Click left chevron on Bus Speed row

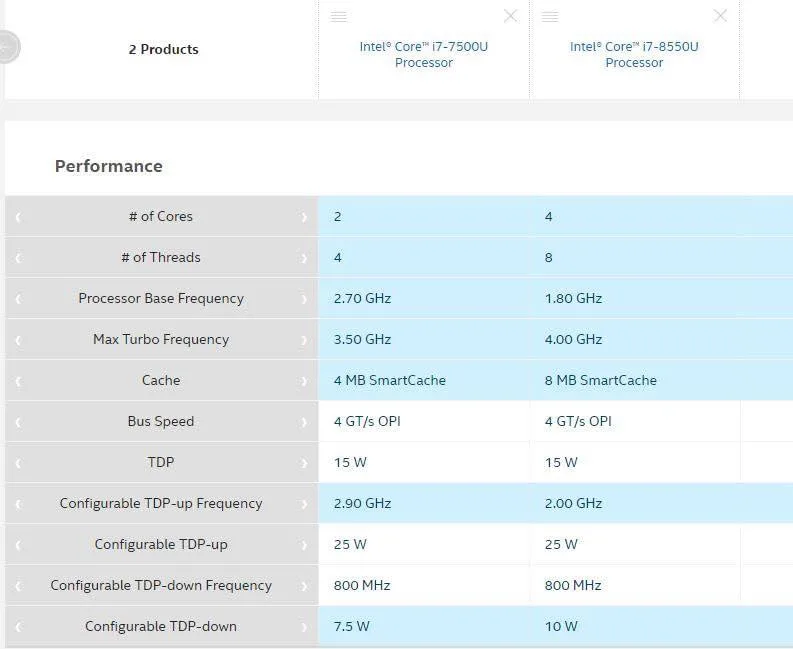18,422
